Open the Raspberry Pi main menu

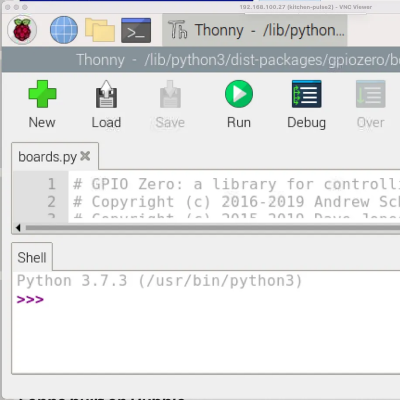coord(22,30)
